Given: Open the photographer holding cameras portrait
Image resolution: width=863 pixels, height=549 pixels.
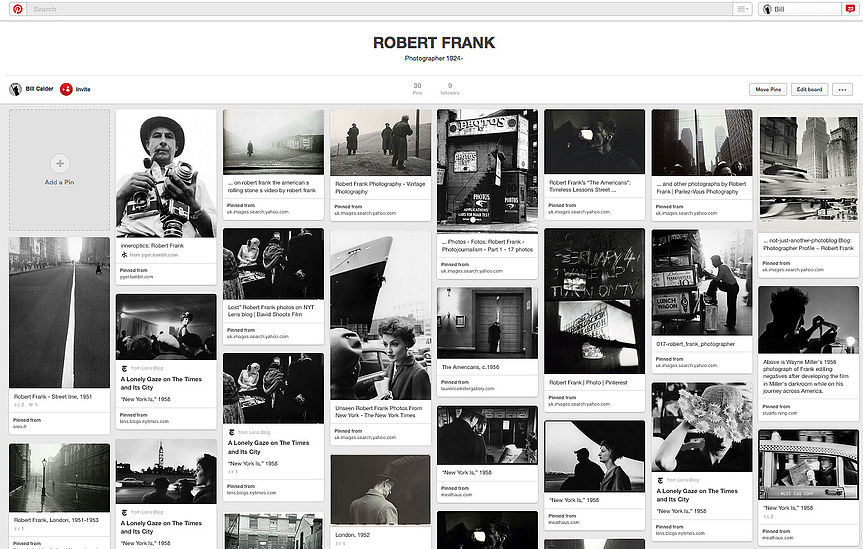Looking at the screenshot, I should [x=166, y=173].
